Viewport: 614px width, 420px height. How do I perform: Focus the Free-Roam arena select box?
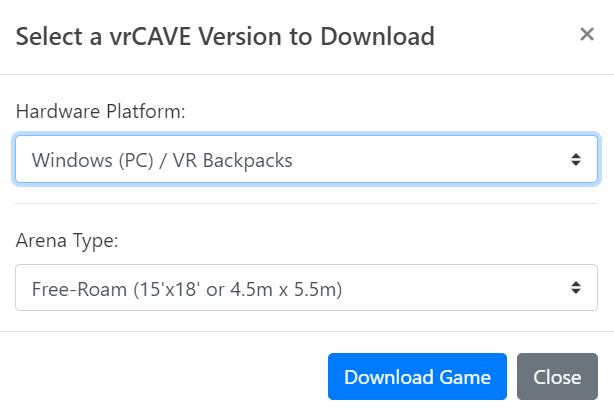coord(306,288)
